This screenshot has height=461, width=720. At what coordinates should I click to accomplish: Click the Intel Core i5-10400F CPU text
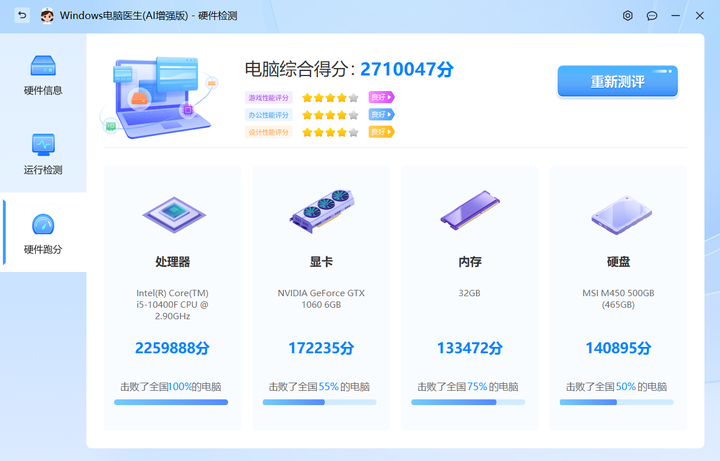tap(172, 304)
